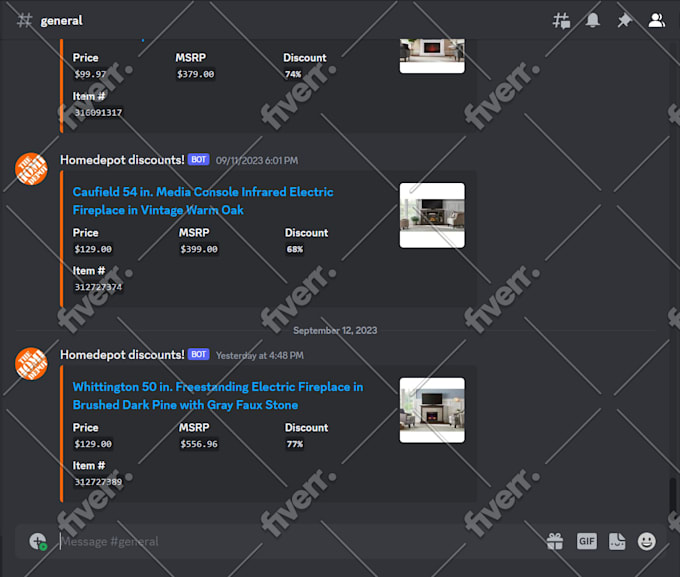Focus the Message #general input field
The width and height of the screenshot is (680, 577).
coord(299,541)
